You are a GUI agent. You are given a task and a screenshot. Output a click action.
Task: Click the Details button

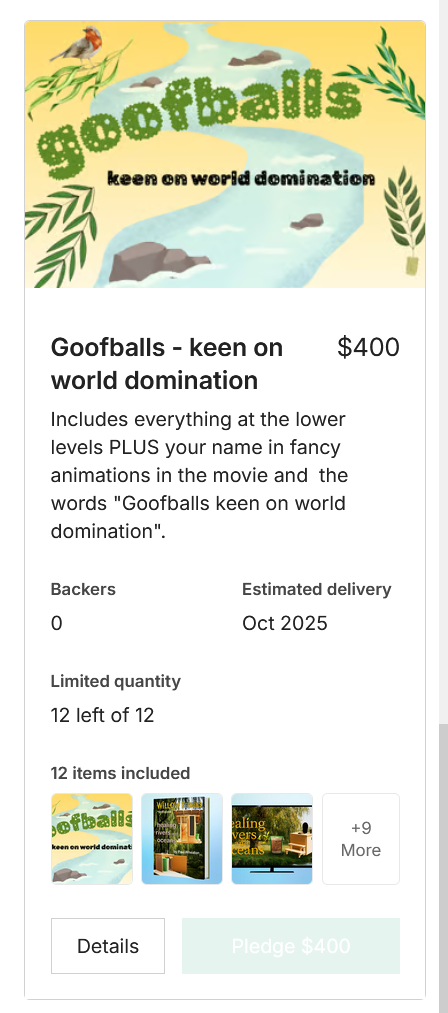click(108, 946)
